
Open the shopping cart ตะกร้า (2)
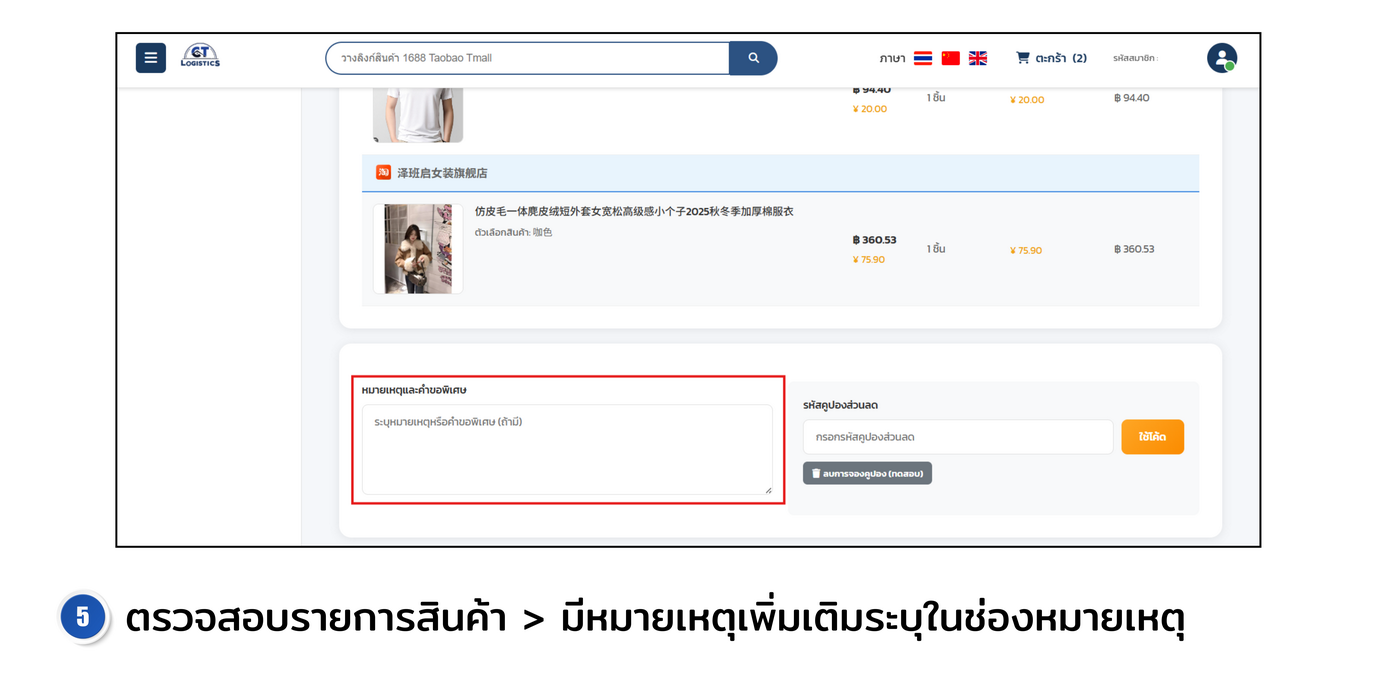coord(1051,58)
